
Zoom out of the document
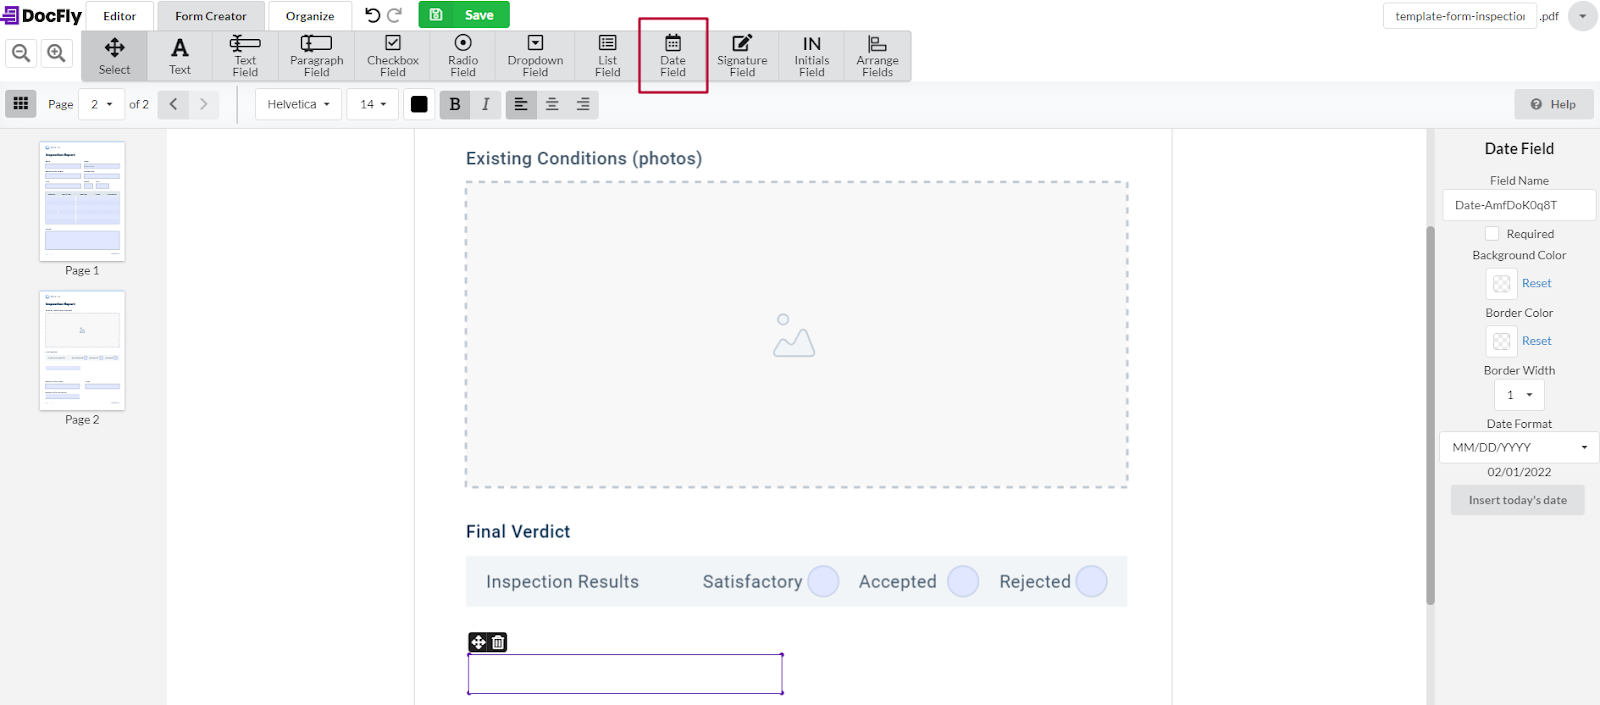click(x=21, y=53)
